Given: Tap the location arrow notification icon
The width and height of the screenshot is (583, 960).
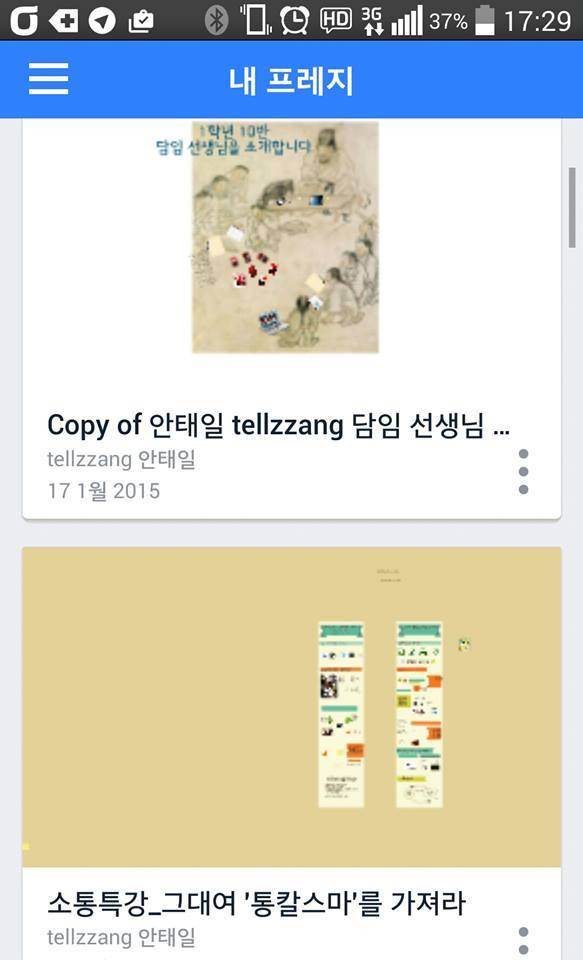Looking at the screenshot, I should (102, 21).
